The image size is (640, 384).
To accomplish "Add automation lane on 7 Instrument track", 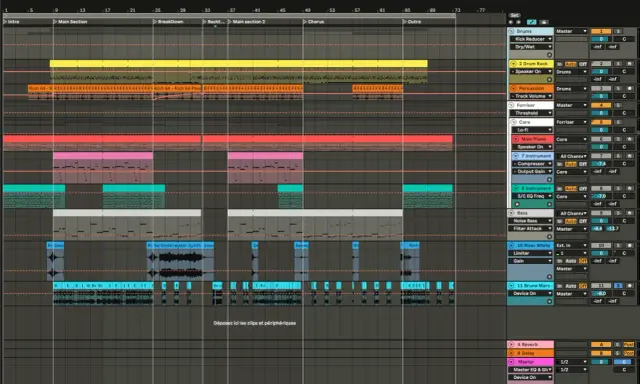I will tap(549, 179).
